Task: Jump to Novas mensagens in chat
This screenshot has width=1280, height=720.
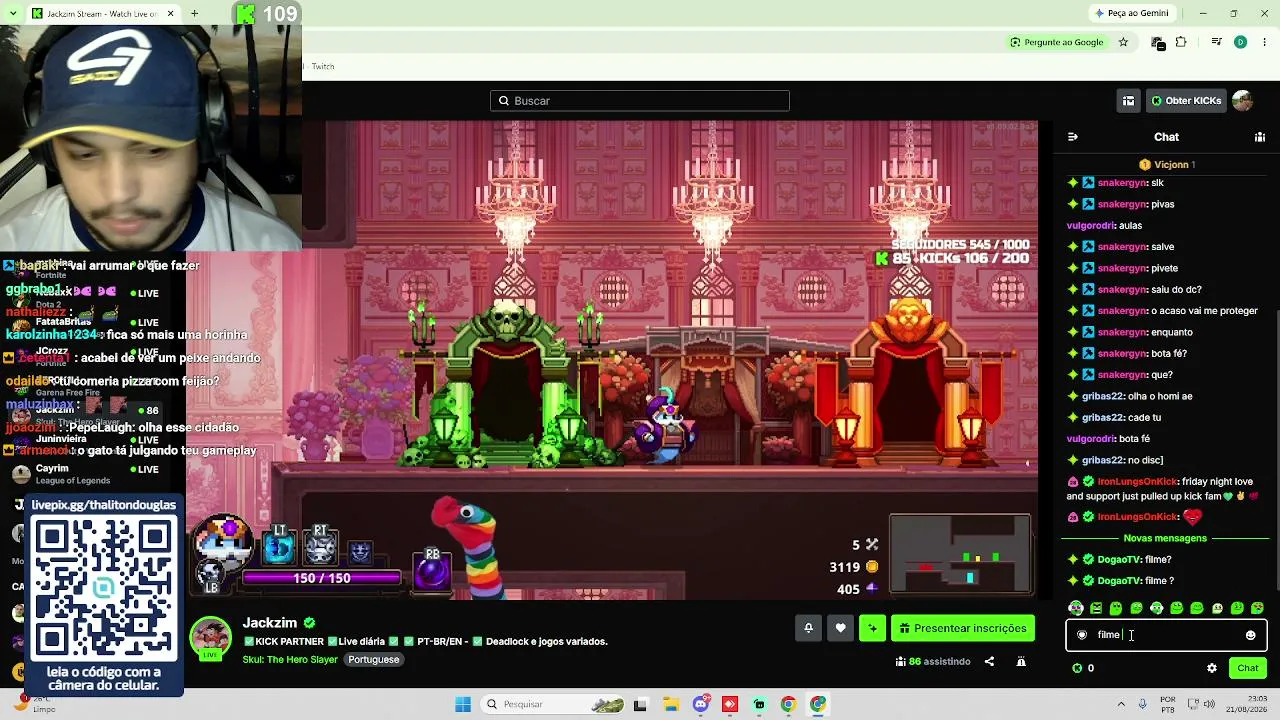Action: point(1165,538)
